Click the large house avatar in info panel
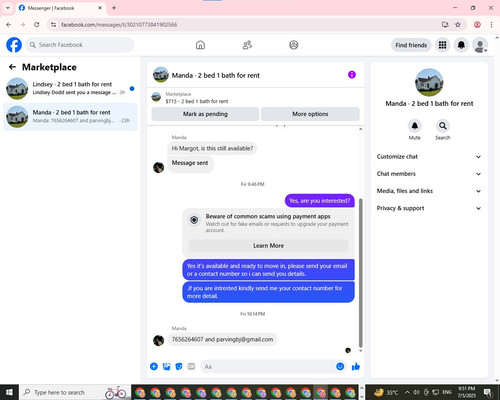 pyautogui.click(x=429, y=82)
